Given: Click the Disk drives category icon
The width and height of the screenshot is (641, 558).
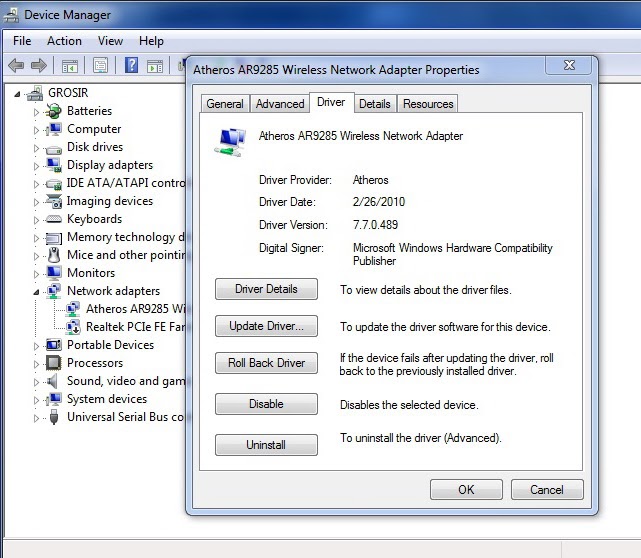Looking at the screenshot, I should (x=54, y=148).
